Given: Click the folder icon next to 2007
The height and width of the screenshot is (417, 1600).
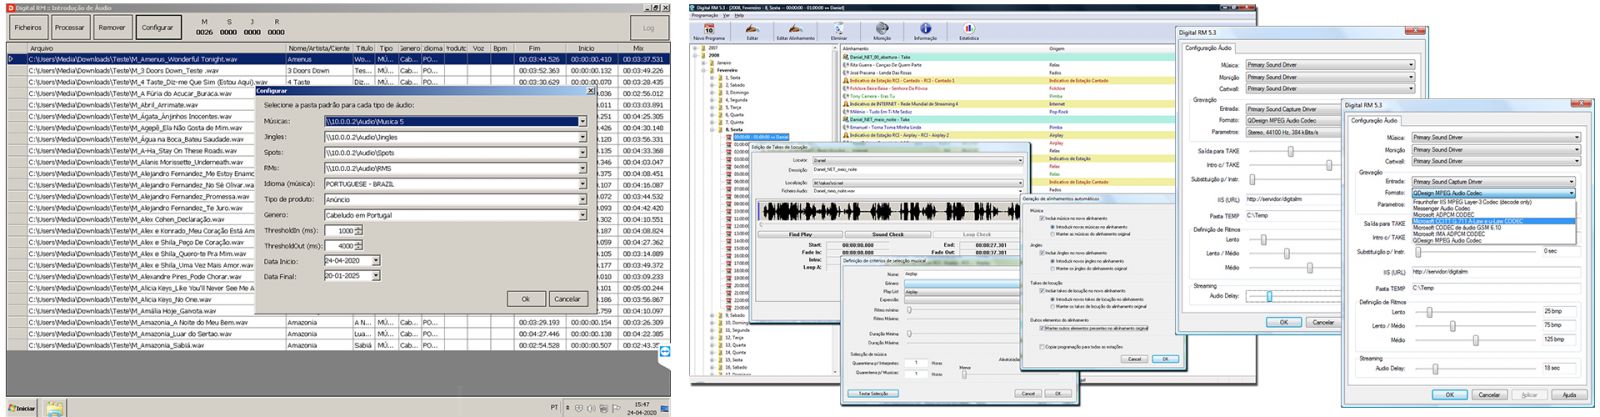Looking at the screenshot, I should pyautogui.click(x=705, y=47).
